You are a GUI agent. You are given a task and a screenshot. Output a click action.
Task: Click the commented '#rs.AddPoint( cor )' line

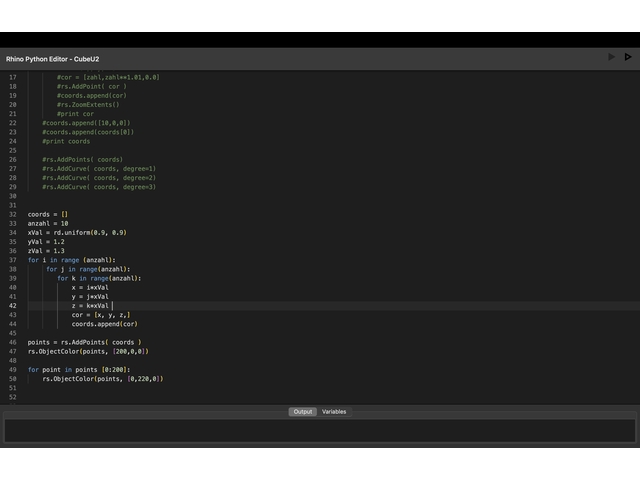[x=92, y=87]
